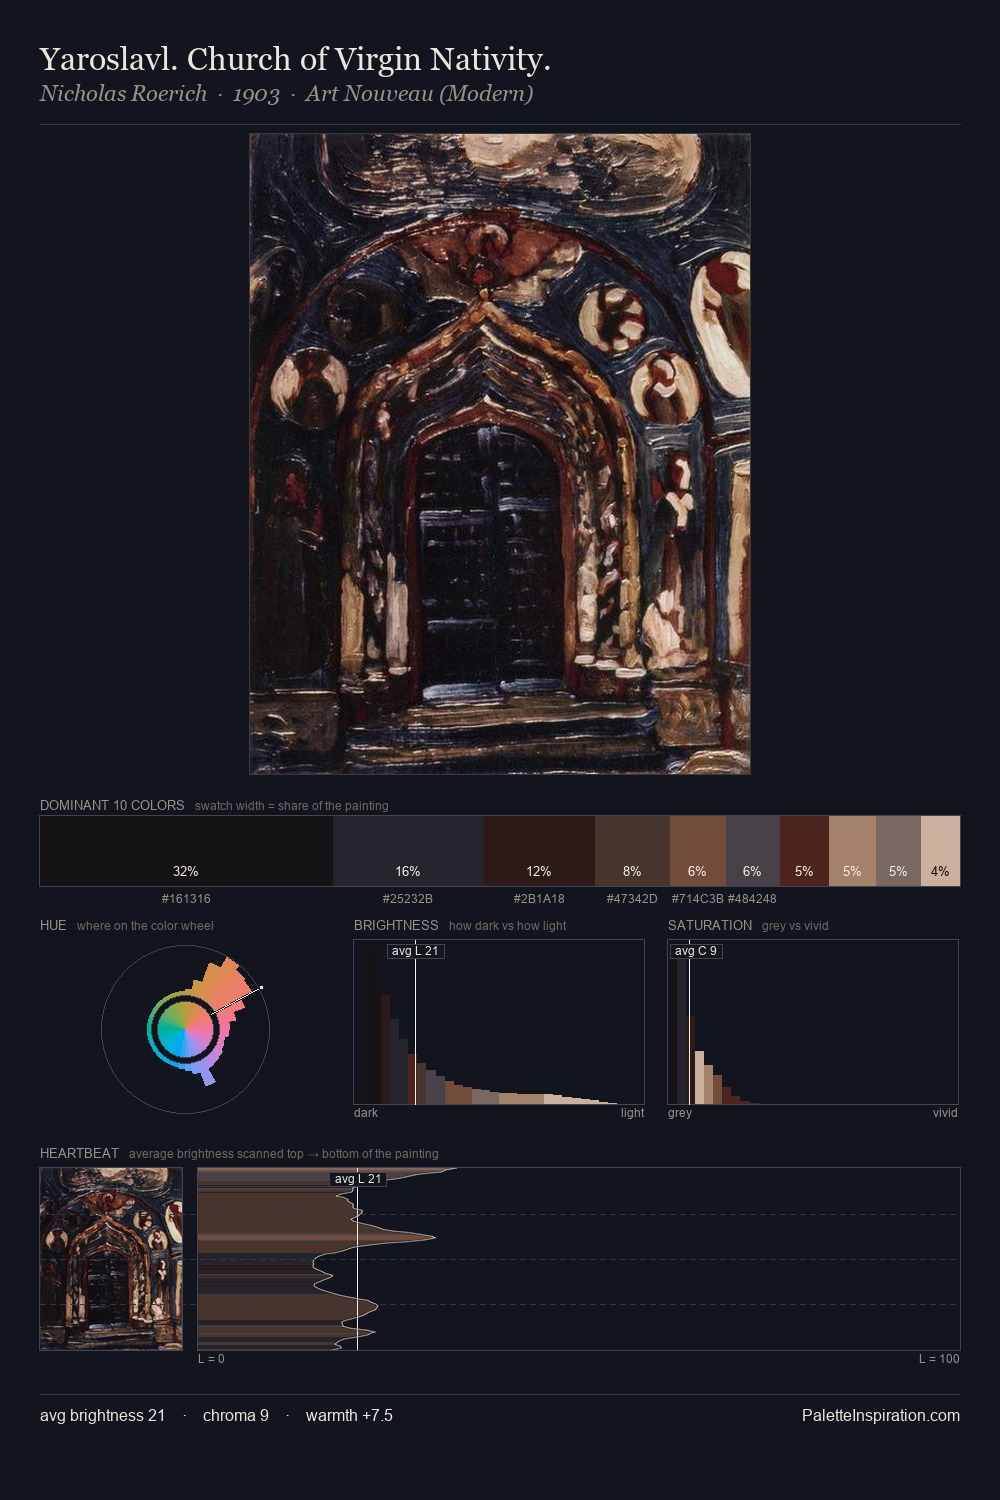Click the painting title text
Screen dimensions: 1000x1500
click(x=295, y=59)
